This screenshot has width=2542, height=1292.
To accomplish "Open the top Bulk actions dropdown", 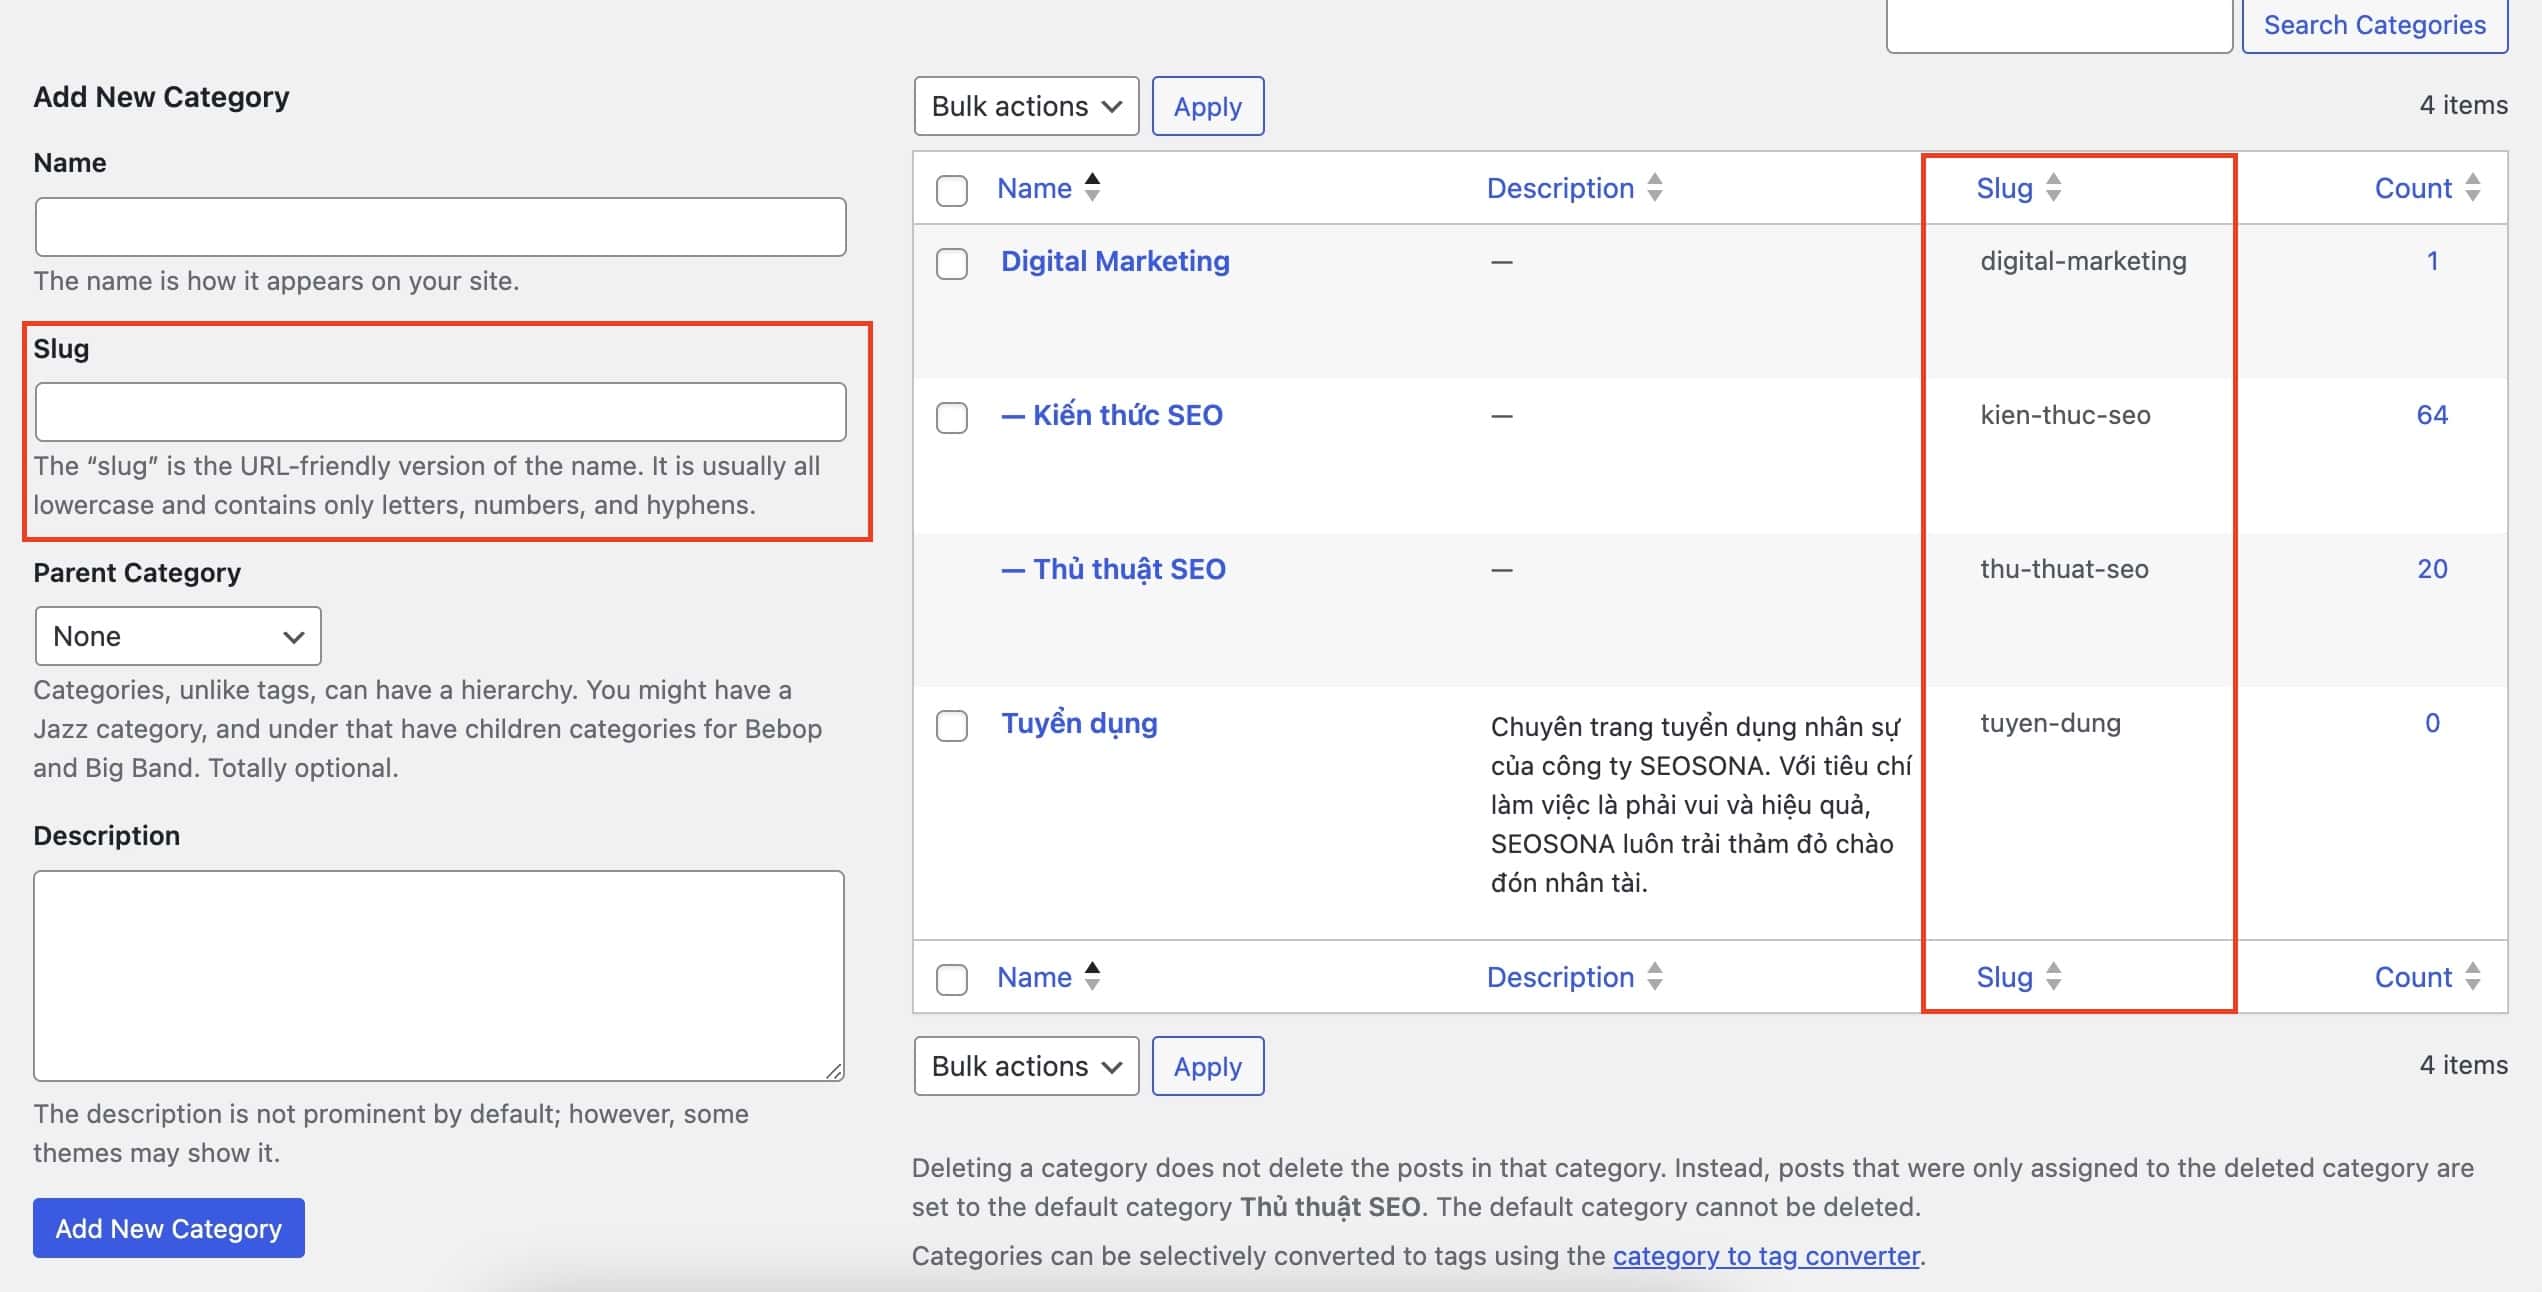I will [x=1026, y=106].
